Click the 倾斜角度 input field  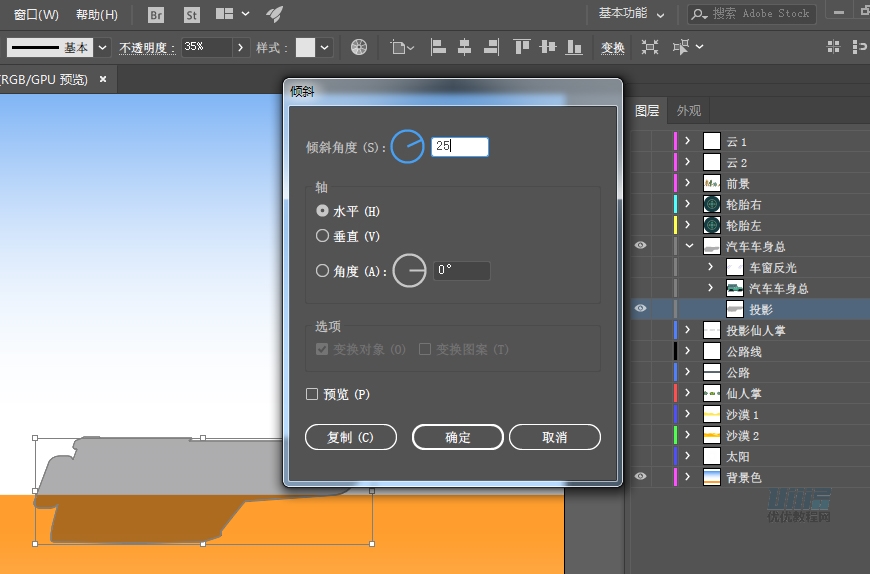tap(460, 146)
